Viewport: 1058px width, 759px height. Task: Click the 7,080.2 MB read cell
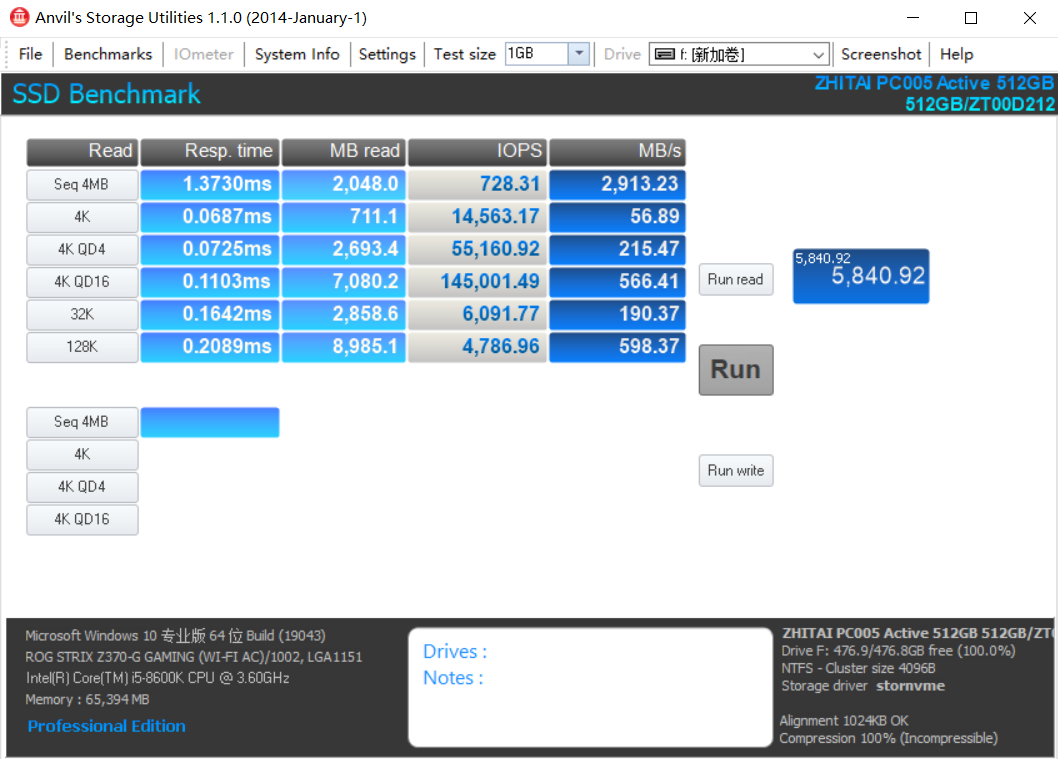coord(343,281)
